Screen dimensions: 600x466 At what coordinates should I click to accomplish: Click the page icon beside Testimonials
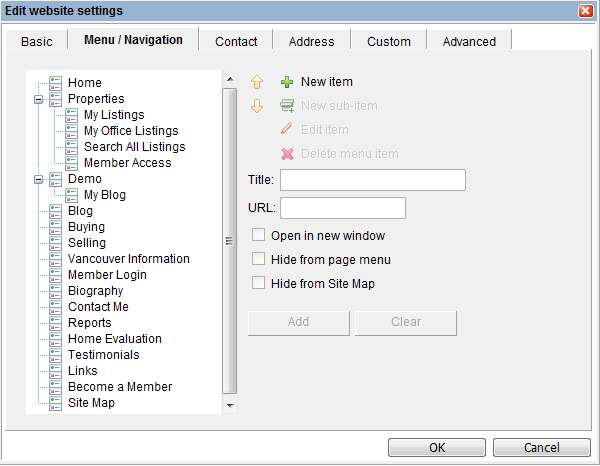55,355
